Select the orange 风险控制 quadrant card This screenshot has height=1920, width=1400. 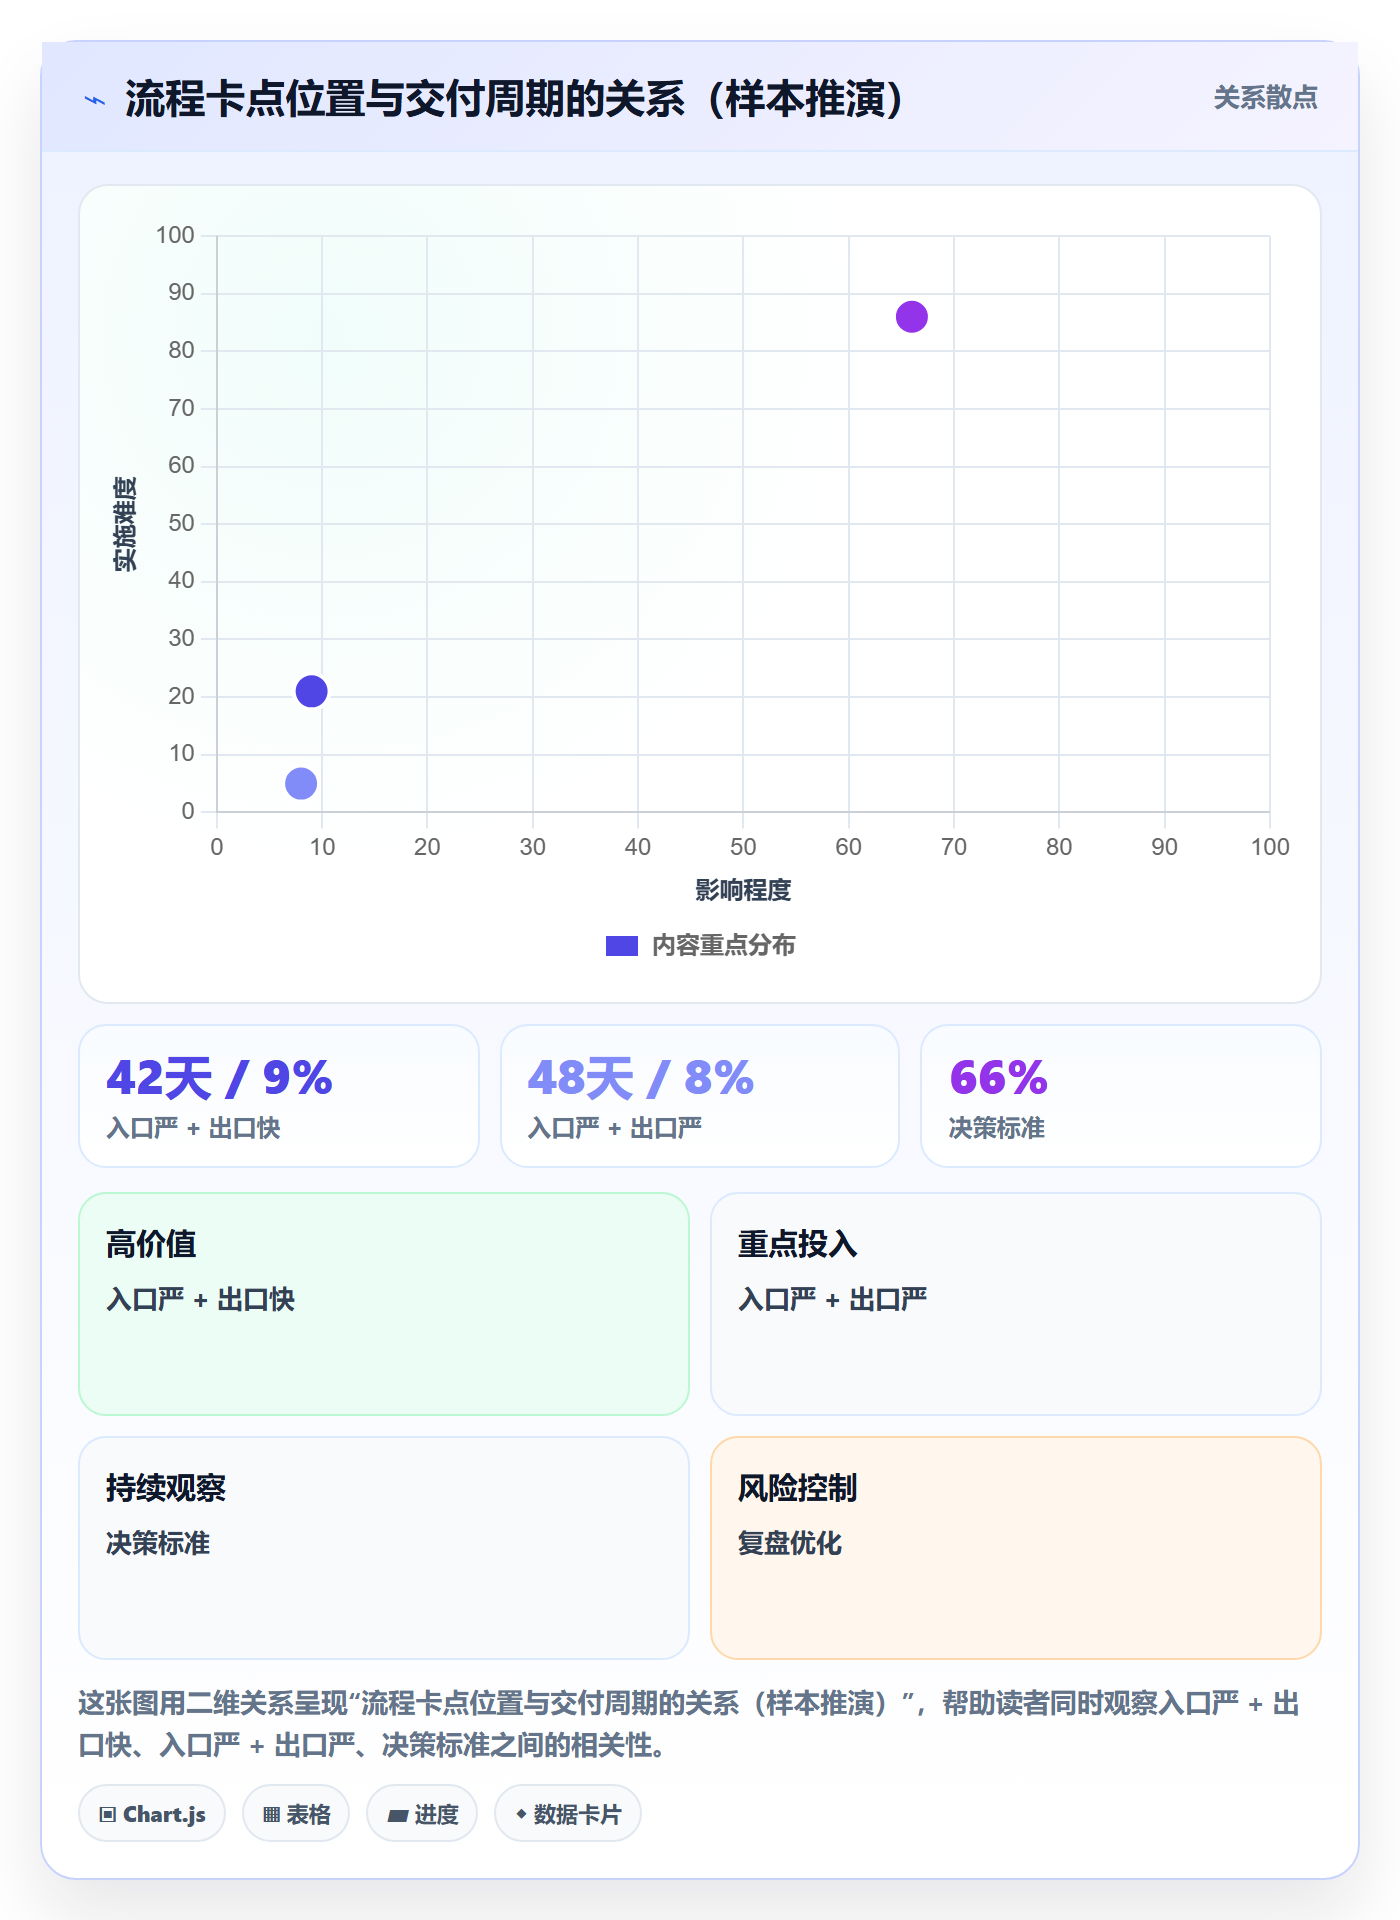(1016, 1548)
